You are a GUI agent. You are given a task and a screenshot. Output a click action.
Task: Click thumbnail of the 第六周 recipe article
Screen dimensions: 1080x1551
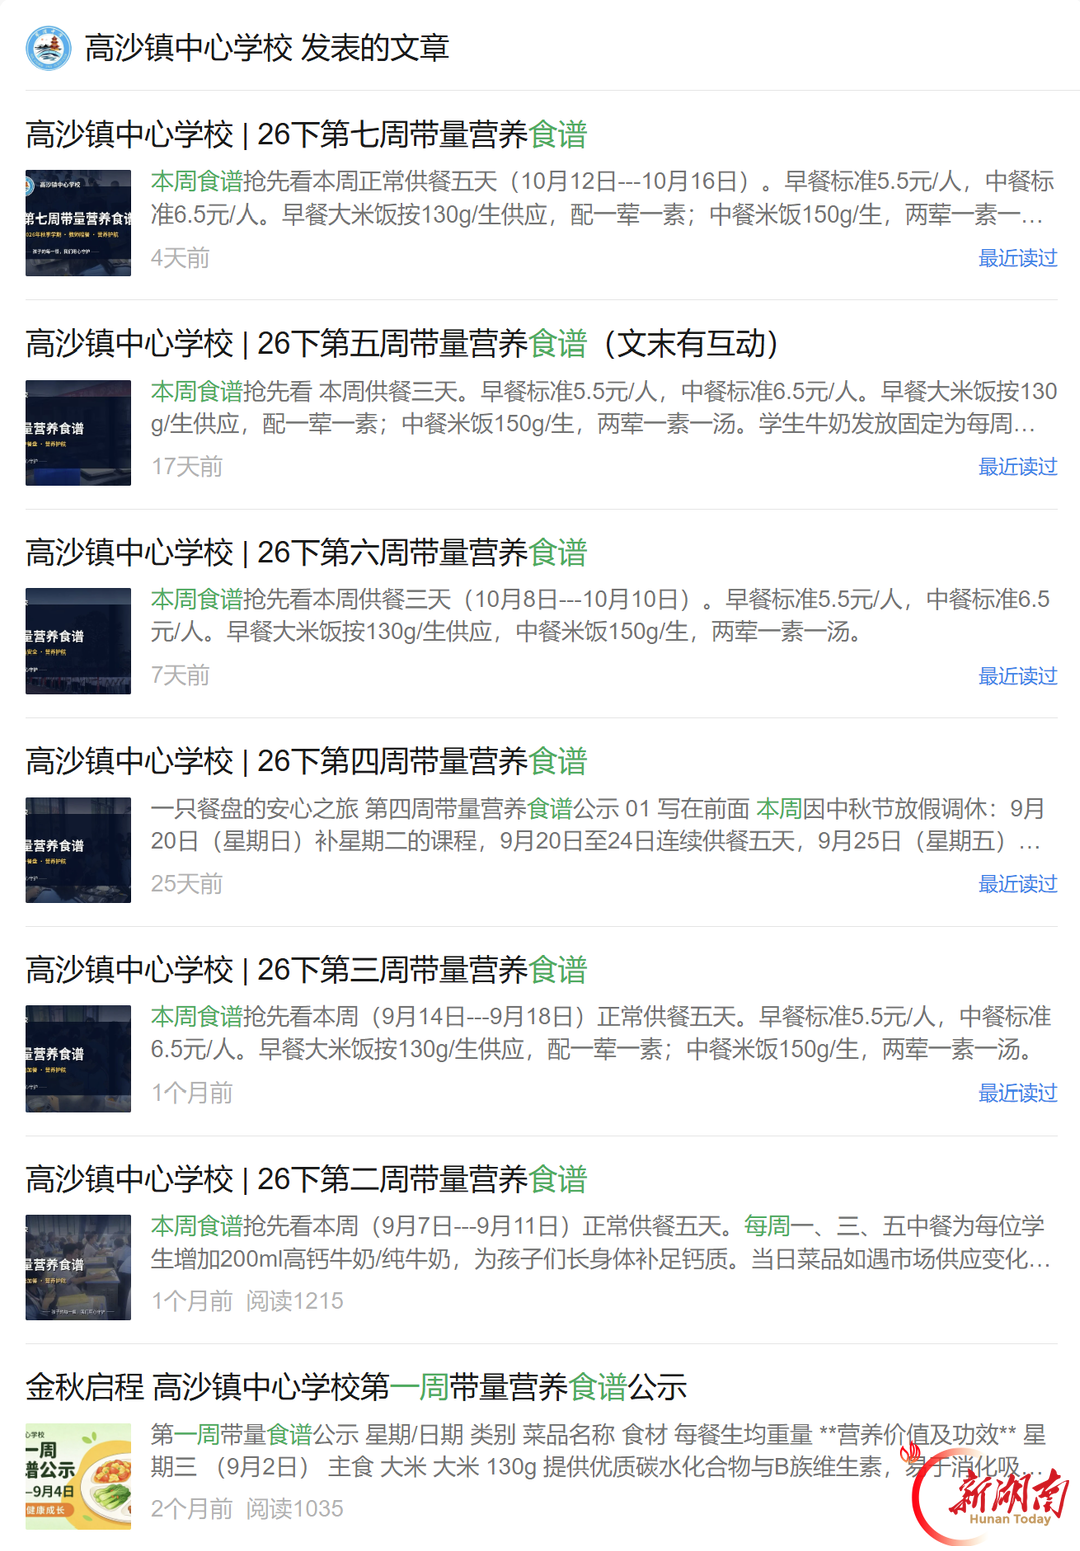[78, 641]
